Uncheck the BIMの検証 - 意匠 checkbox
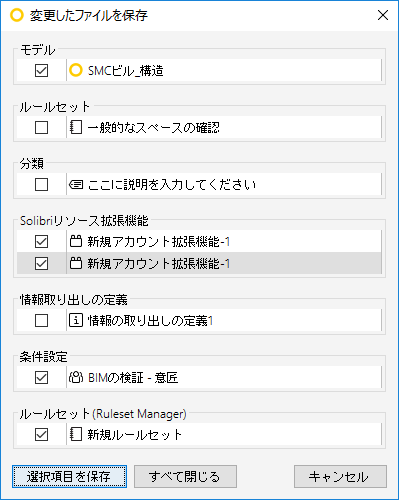399x500 pixels. point(41,377)
